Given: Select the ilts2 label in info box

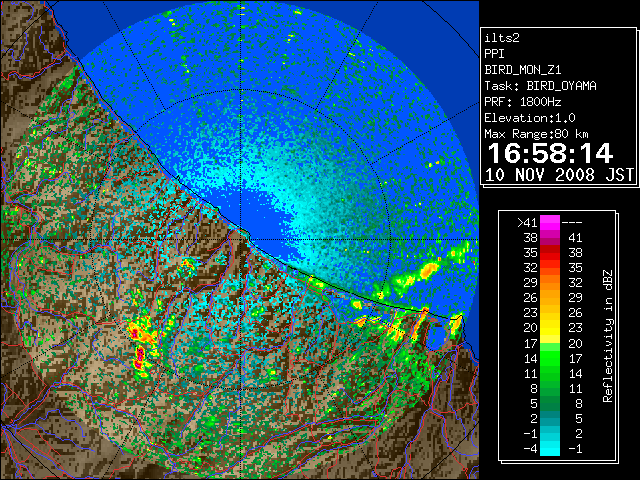Looking at the screenshot, I should [x=502, y=38].
